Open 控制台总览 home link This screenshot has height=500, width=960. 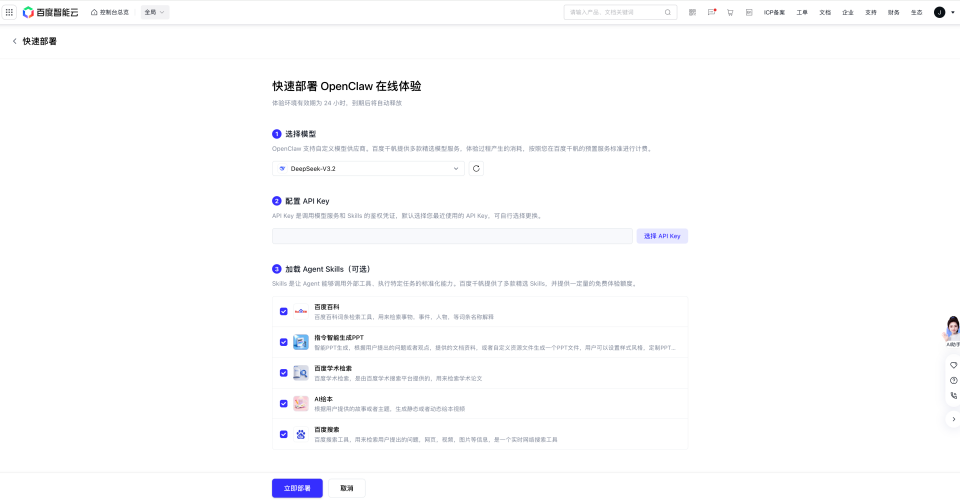[110, 12]
